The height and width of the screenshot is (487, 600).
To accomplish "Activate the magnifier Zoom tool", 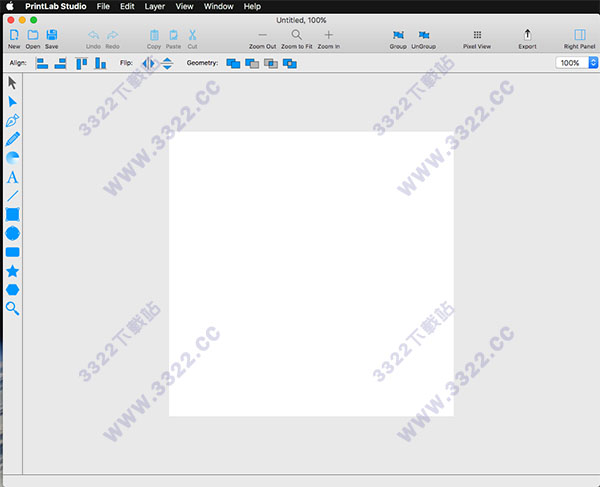I will (x=12, y=308).
